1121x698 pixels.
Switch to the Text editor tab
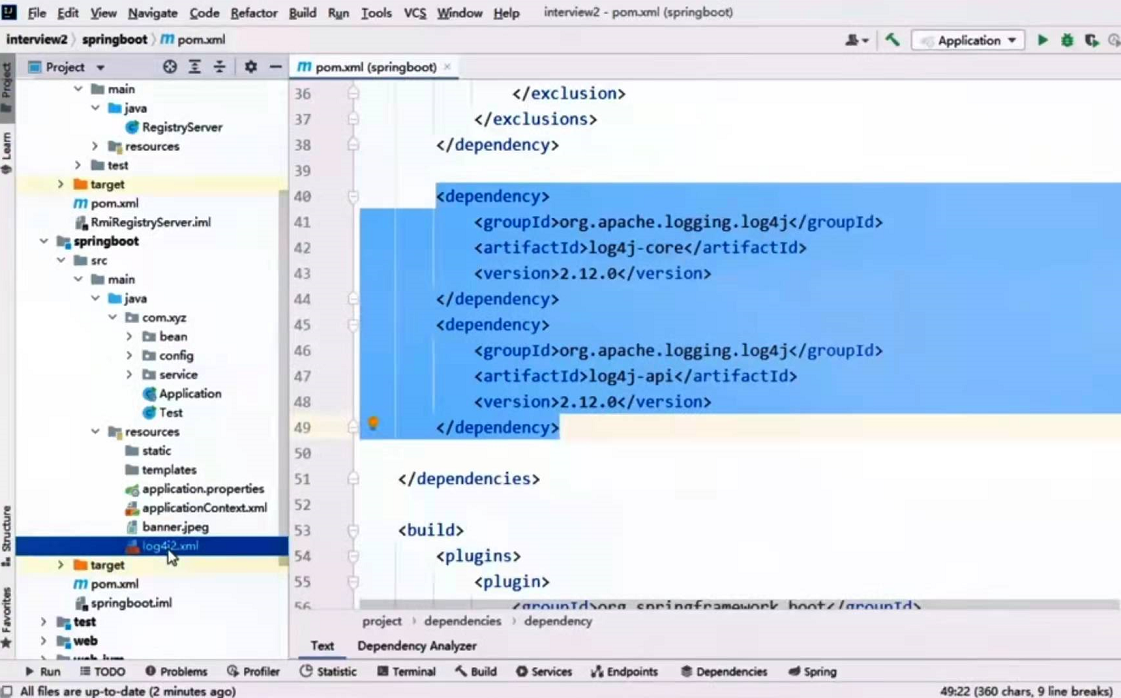[322, 646]
